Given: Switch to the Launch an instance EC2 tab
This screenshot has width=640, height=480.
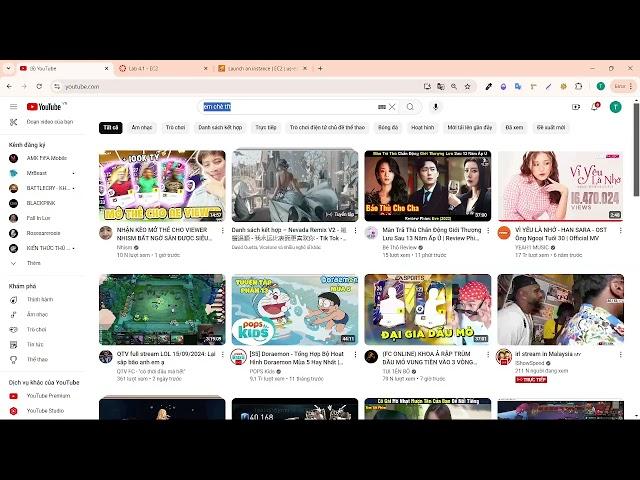Looking at the screenshot, I should [x=262, y=69].
